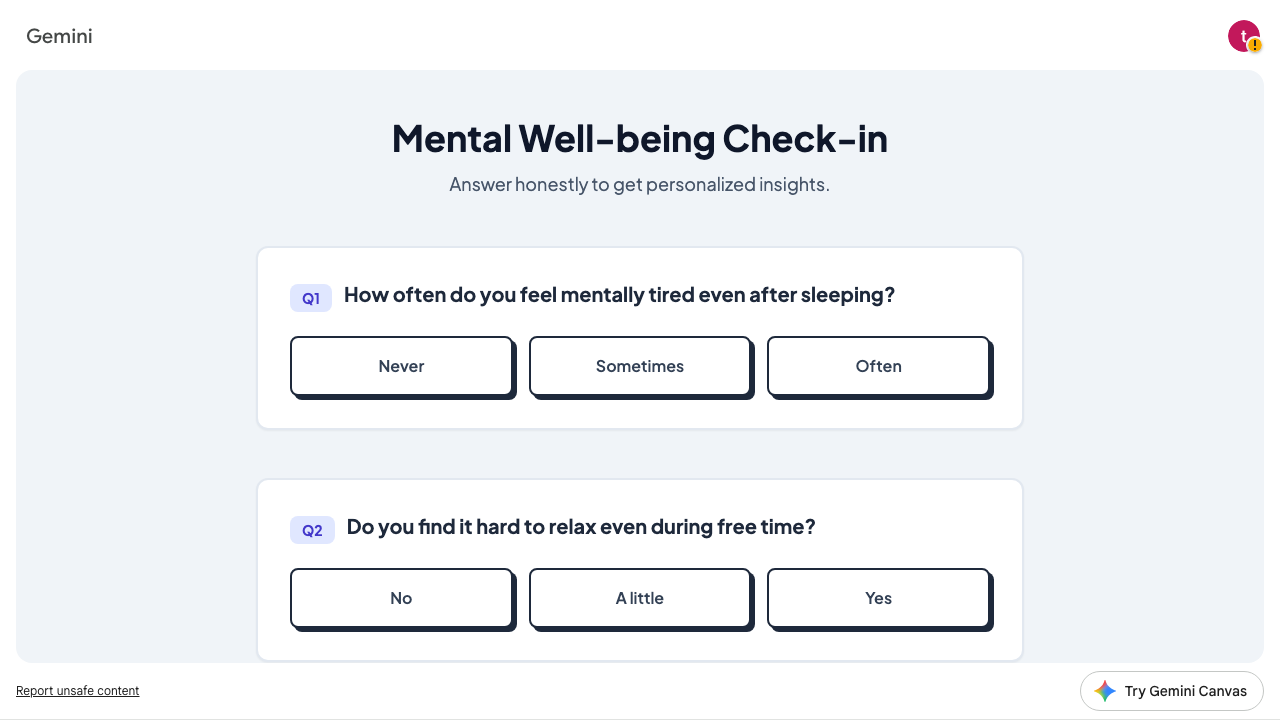Pick "Often" for feeling mentally tired

(878, 366)
